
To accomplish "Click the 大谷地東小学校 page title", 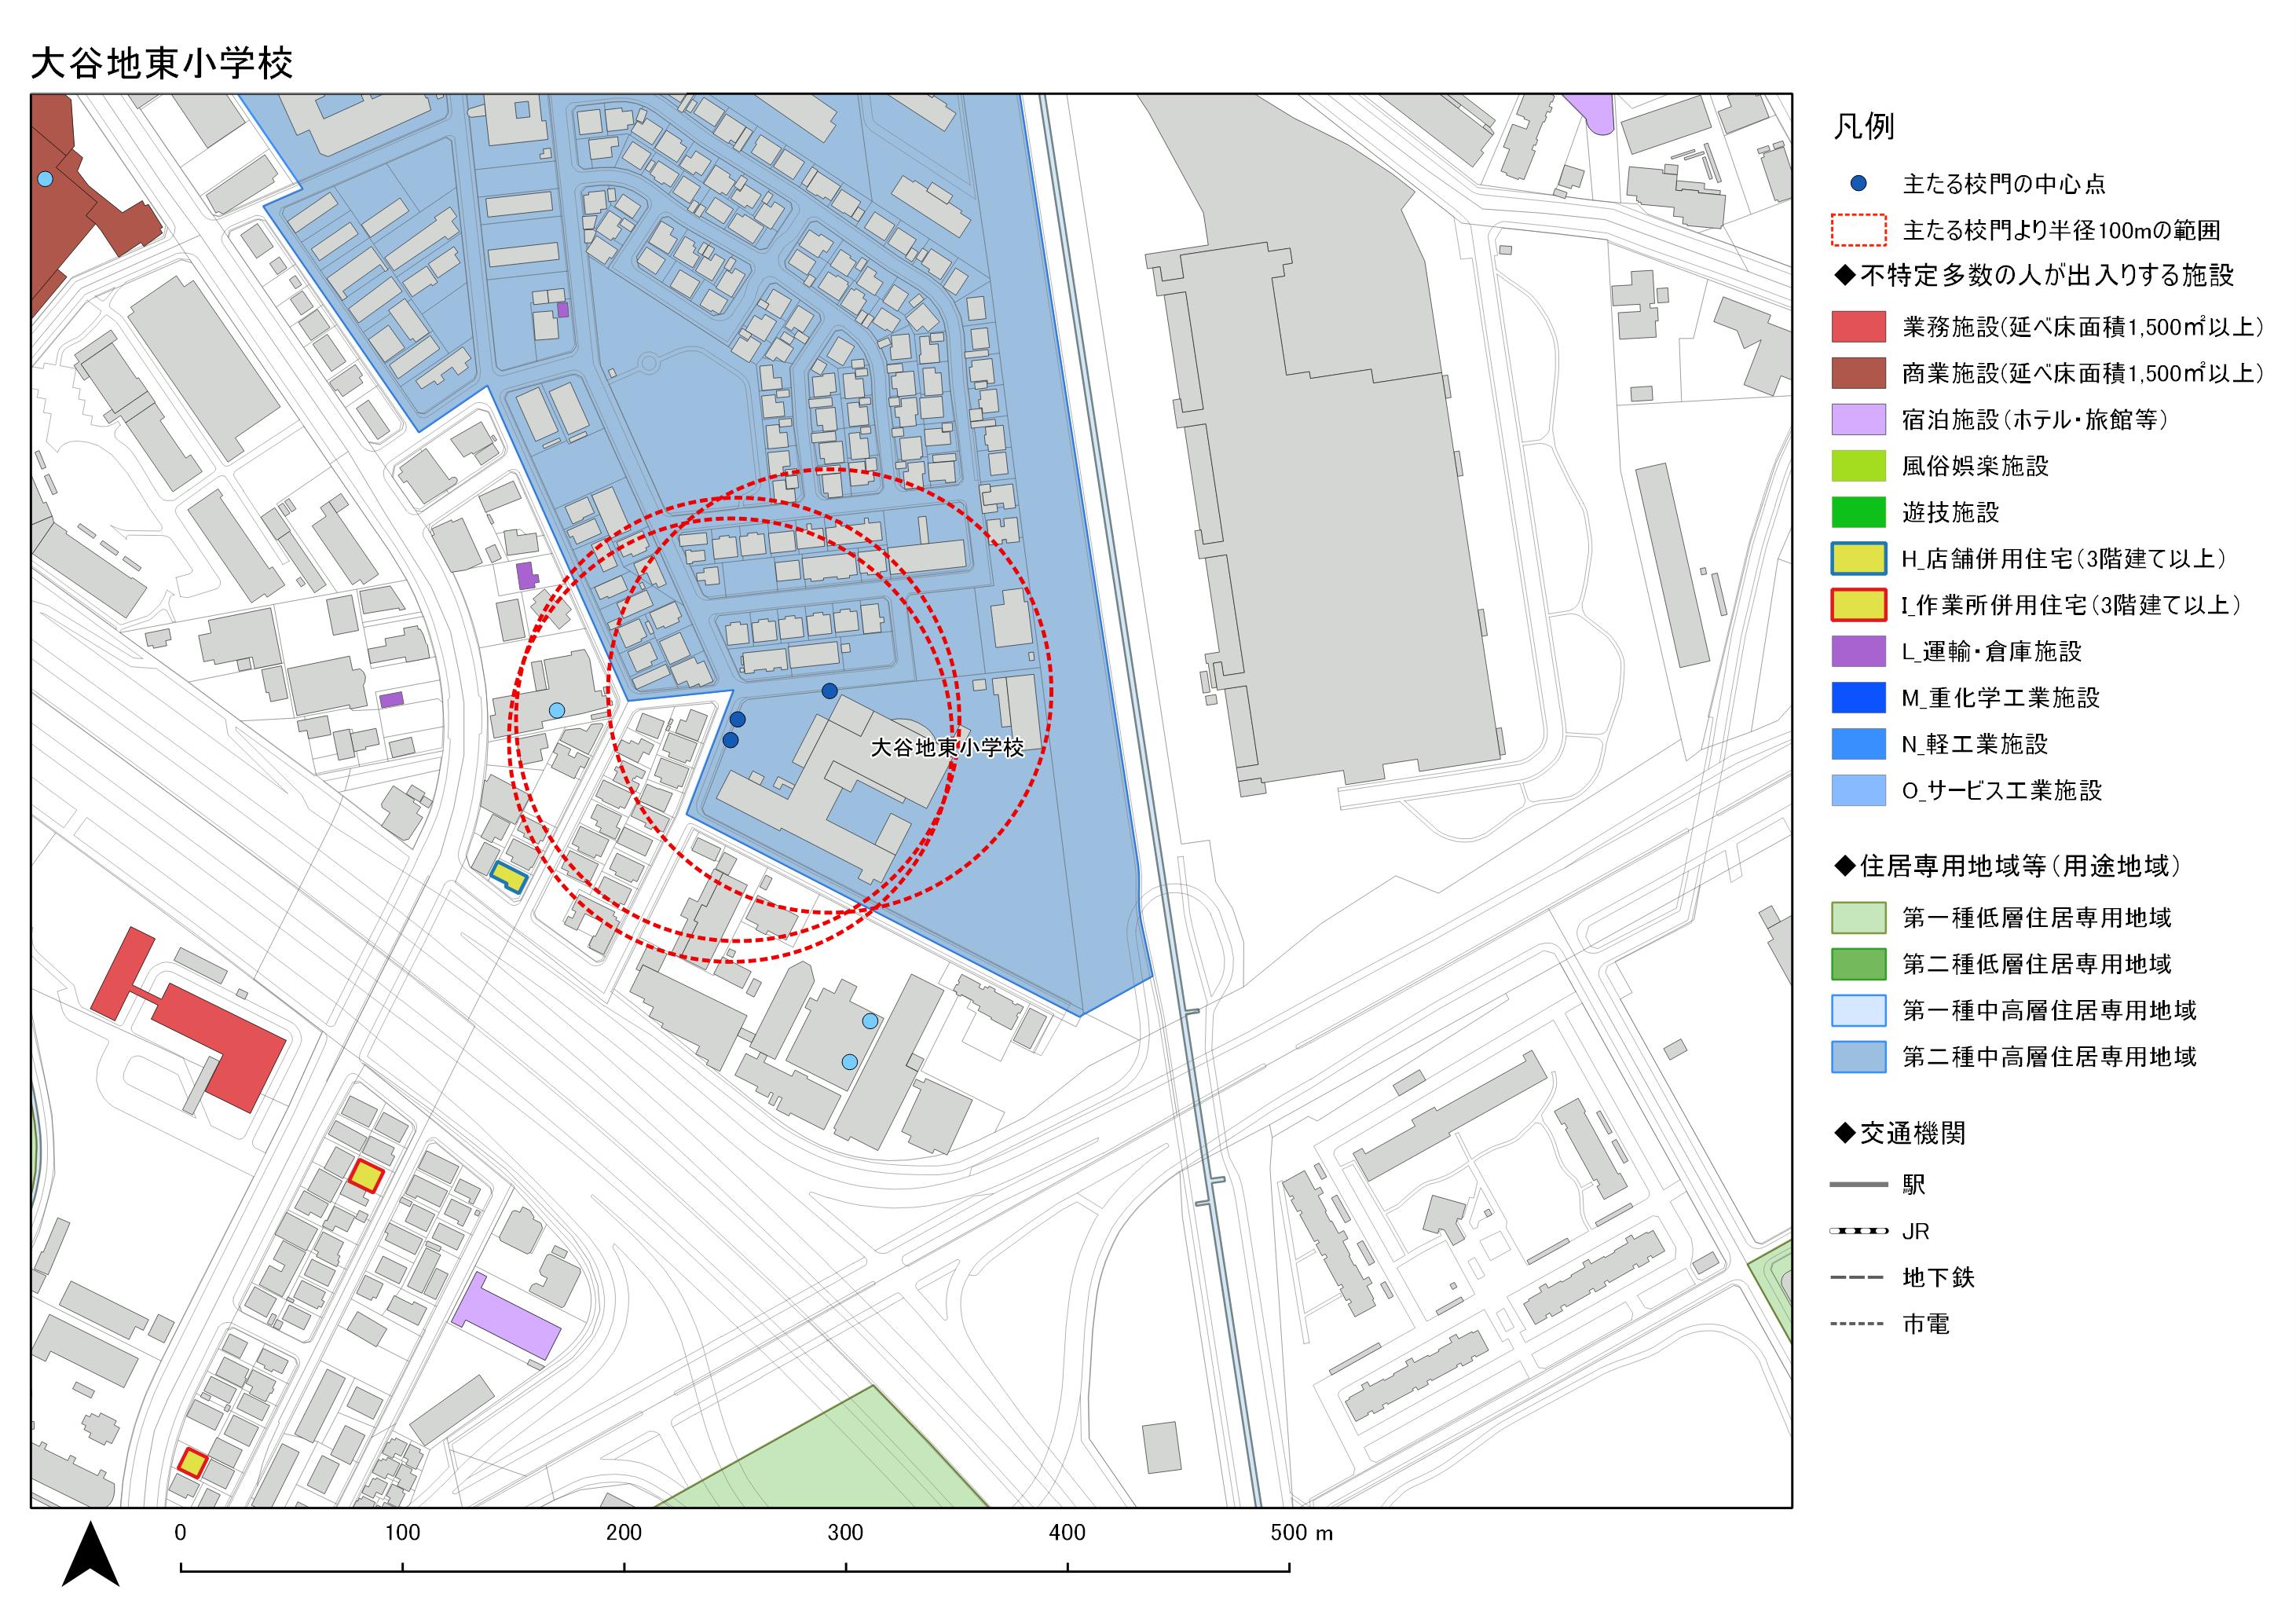I will pyautogui.click(x=162, y=63).
